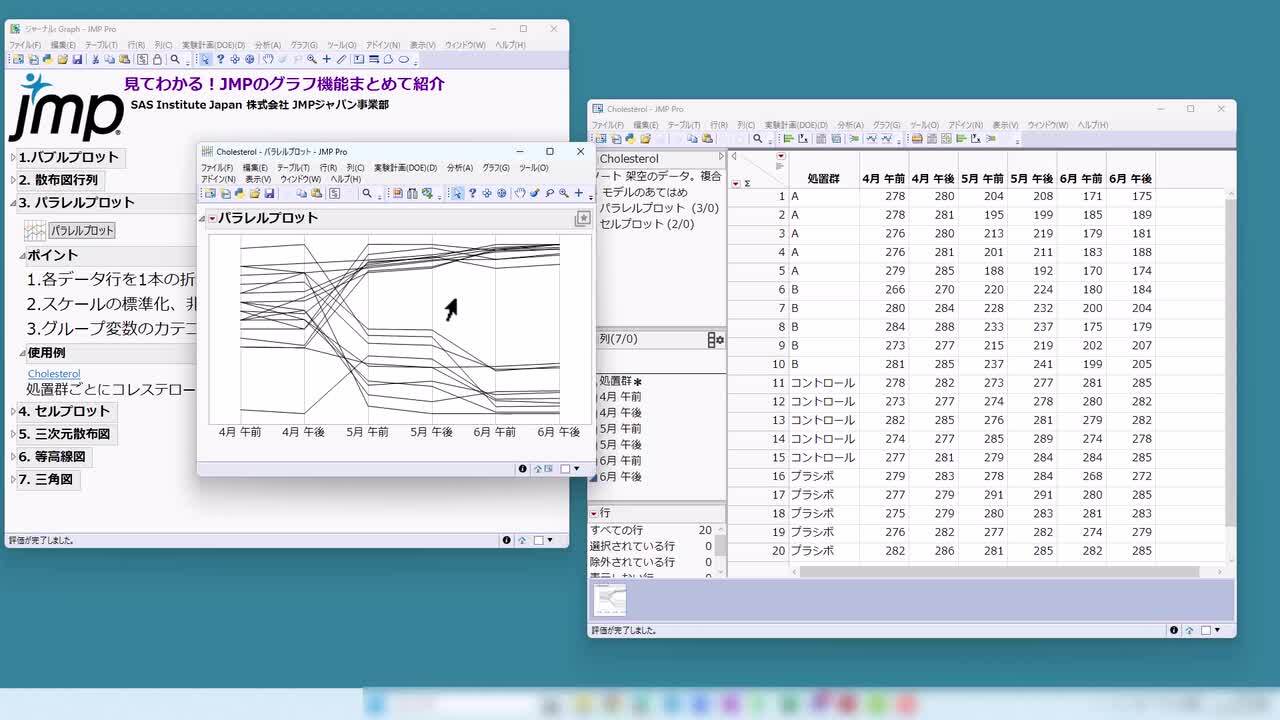Collapse the ポイント subsection
Screen dimensions: 1280x720
22,256
